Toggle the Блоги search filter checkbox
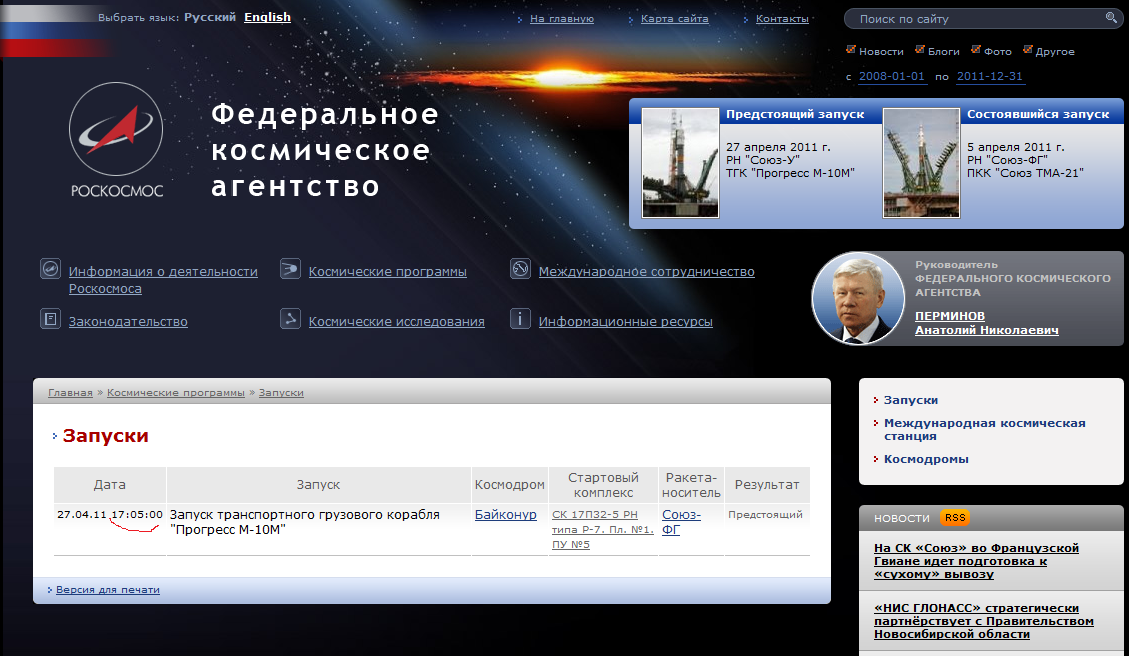Viewport: 1129px width, 656px height. (920, 50)
